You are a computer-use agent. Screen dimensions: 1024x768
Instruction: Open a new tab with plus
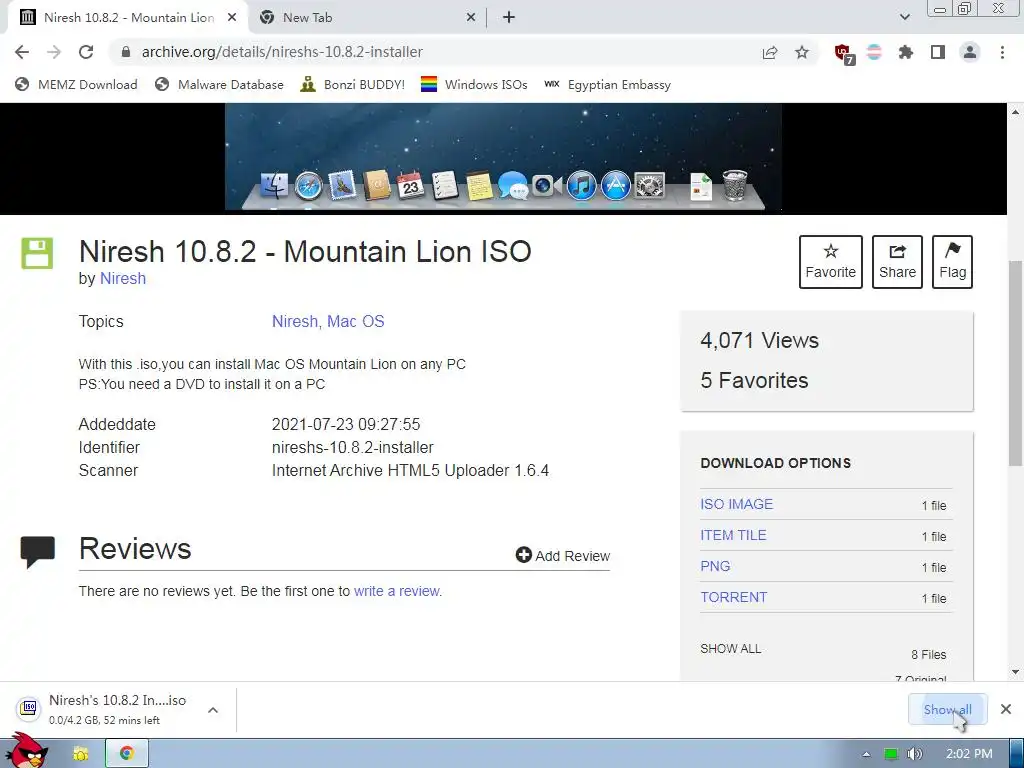[509, 18]
